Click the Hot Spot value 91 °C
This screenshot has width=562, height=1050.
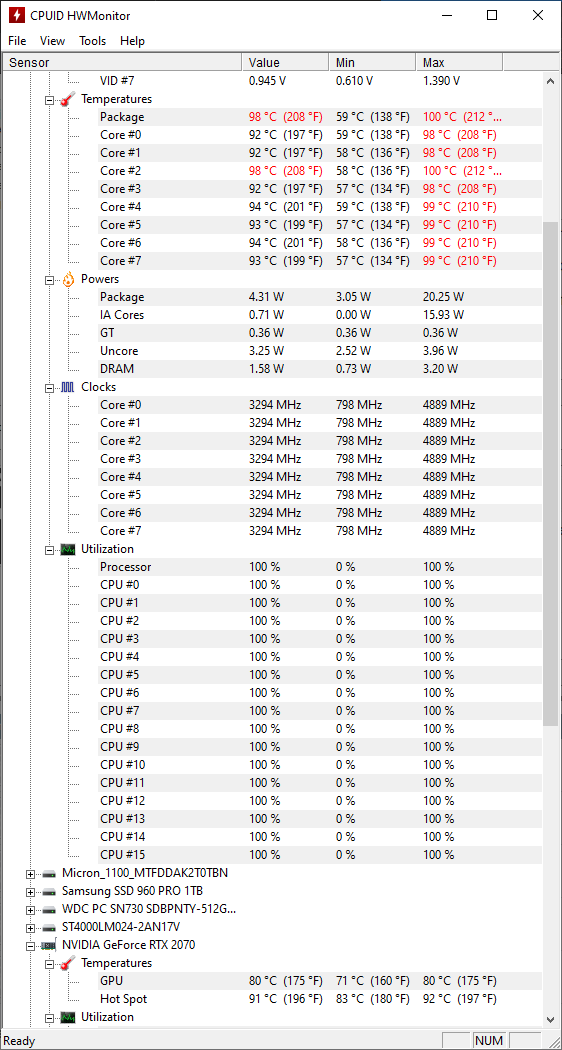[286, 1000]
